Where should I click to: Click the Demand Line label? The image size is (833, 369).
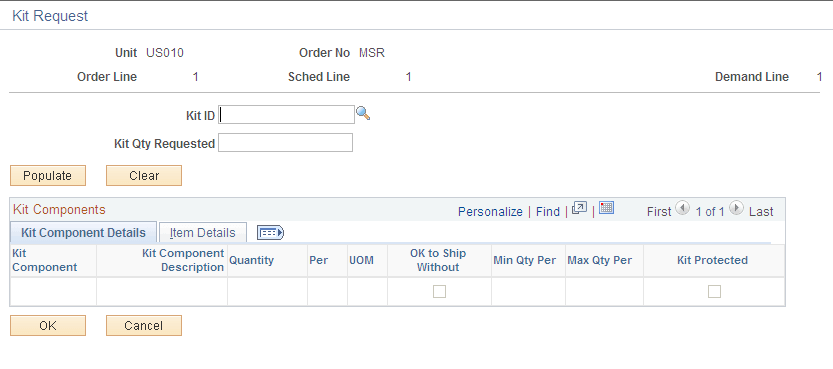pyautogui.click(x=752, y=77)
